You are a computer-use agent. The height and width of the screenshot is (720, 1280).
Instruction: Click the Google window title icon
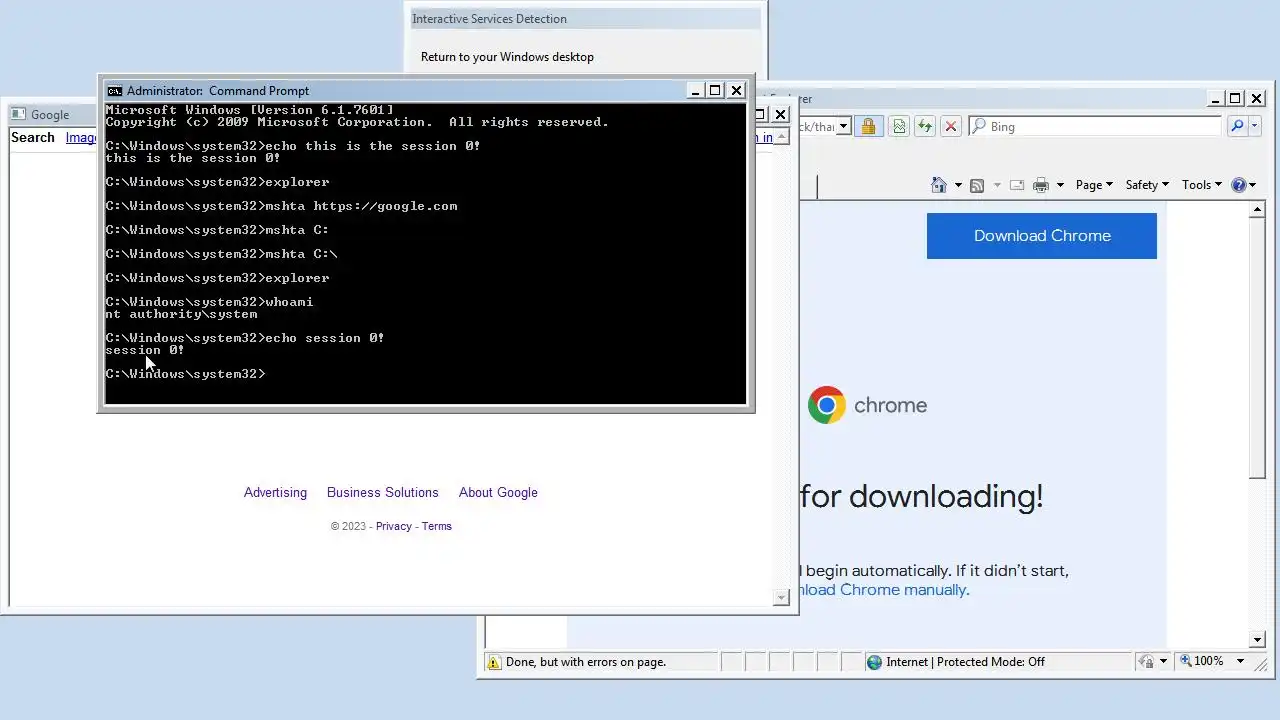(x=19, y=115)
